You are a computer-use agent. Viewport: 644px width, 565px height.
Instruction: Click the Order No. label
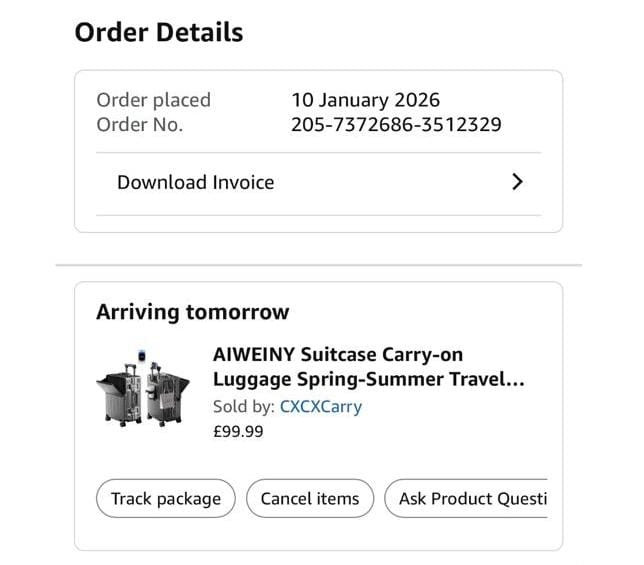coord(139,125)
